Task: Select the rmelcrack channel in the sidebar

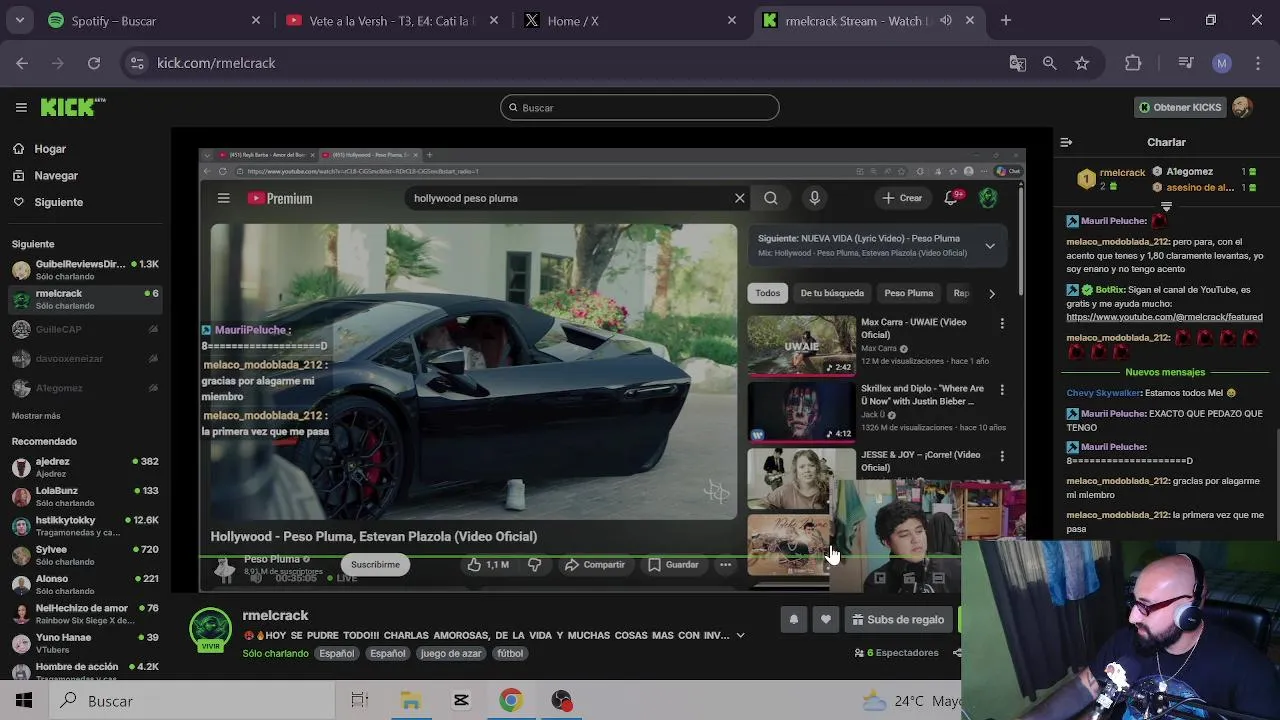Action: (x=85, y=299)
